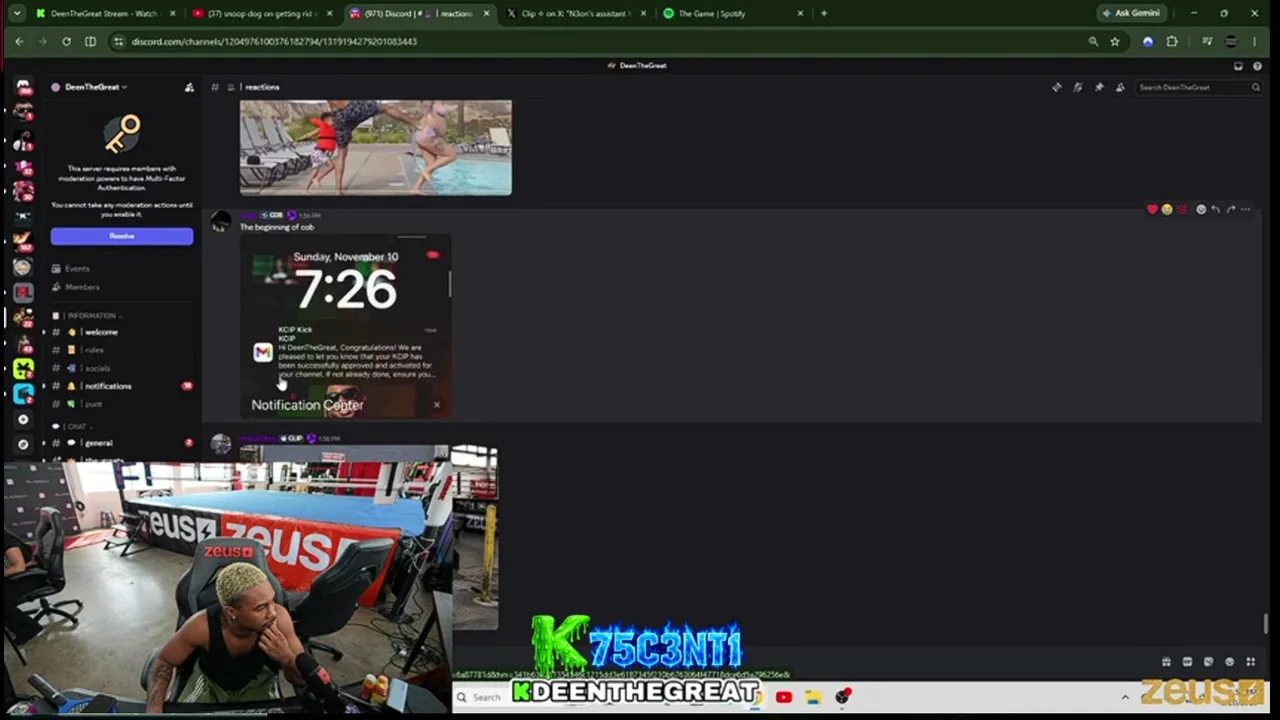The height and width of the screenshot is (720, 1280).
Task: Open the socials channel
Action: (x=97, y=368)
